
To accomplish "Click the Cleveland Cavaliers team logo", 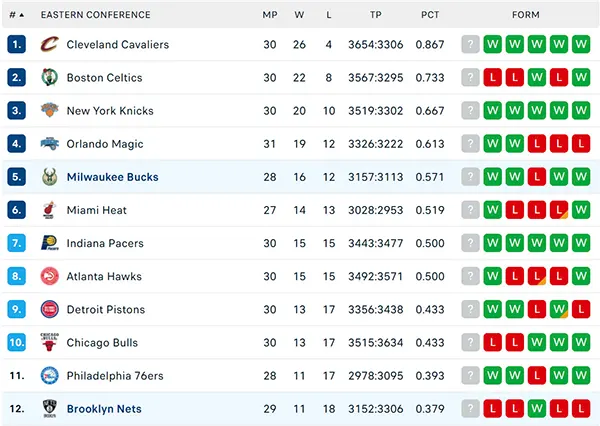I will coord(50,44).
